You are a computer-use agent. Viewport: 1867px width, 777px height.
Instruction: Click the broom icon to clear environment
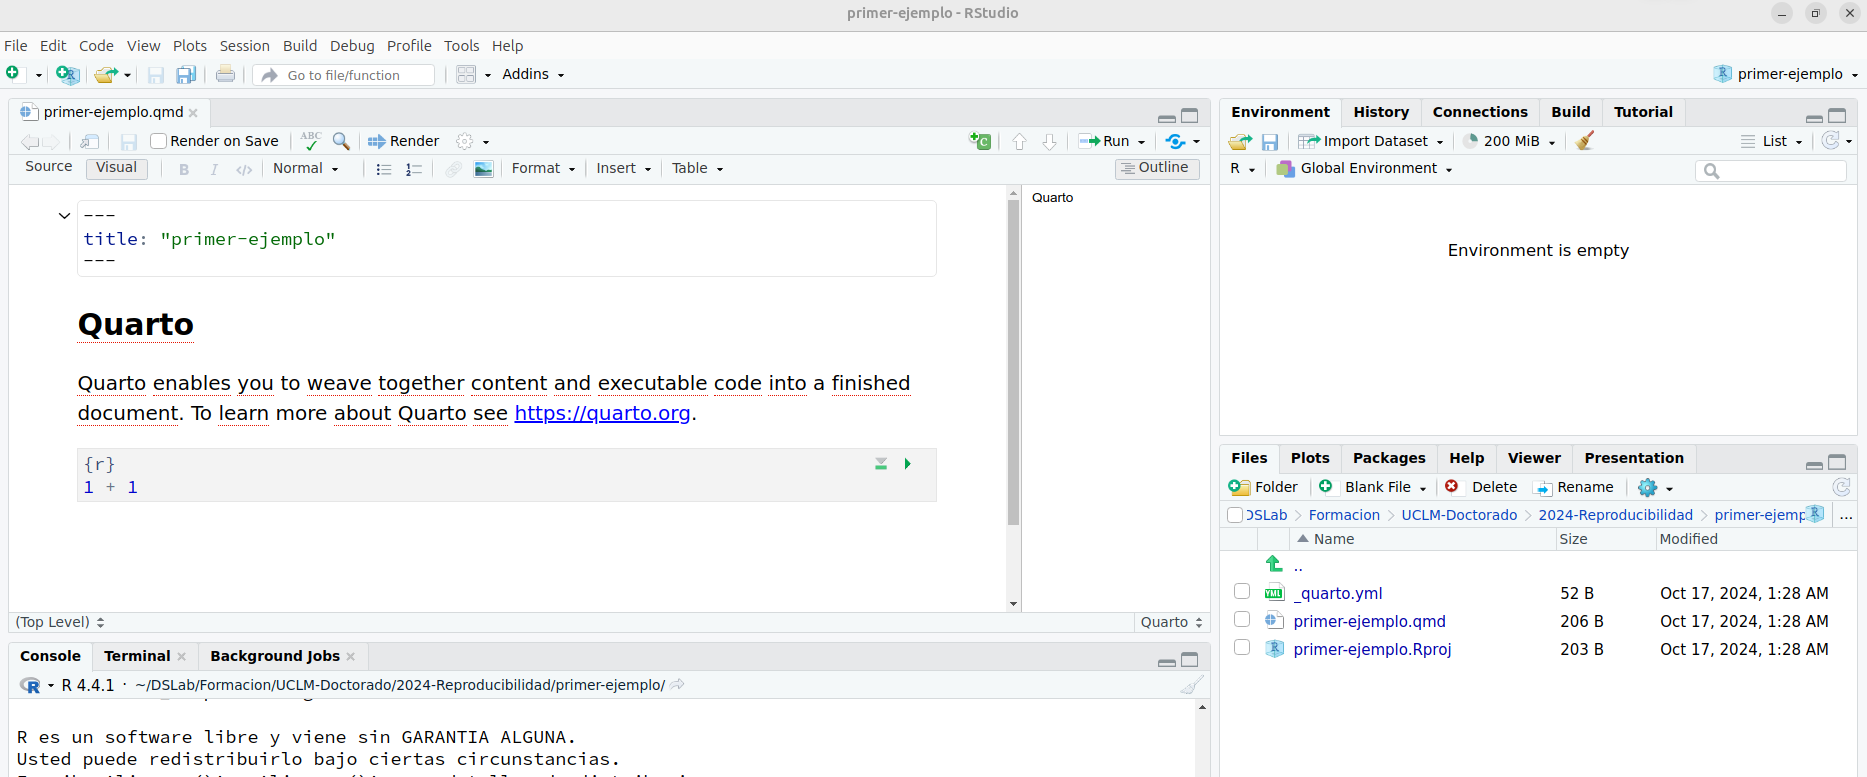tap(1584, 141)
